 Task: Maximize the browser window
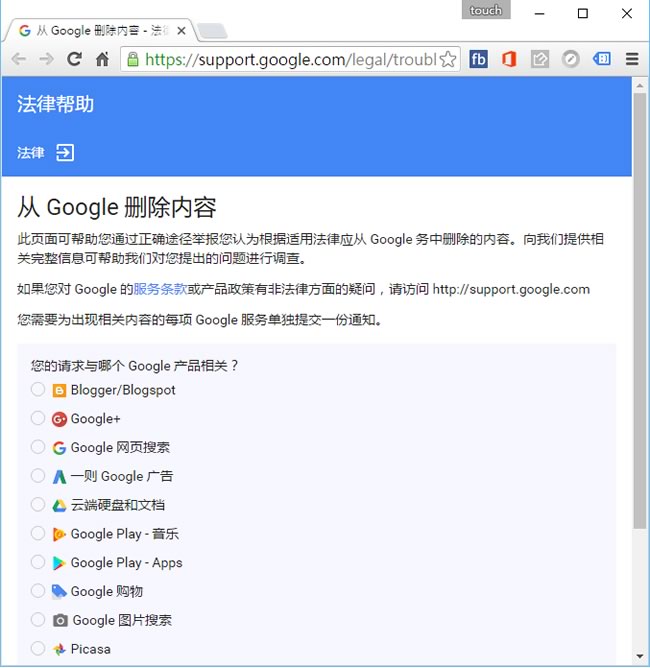coord(583,14)
